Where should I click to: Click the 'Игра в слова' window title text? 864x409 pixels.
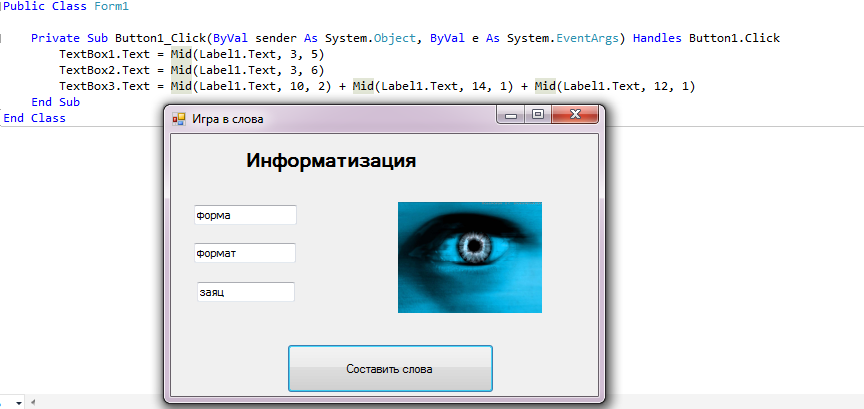[x=228, y=119]
